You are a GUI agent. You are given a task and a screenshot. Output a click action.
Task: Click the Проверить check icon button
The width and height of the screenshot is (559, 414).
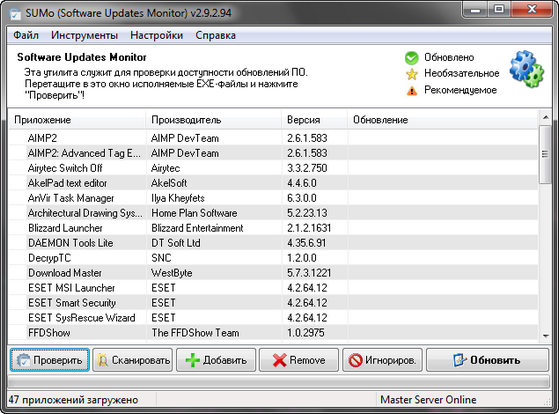click(24, 360)
